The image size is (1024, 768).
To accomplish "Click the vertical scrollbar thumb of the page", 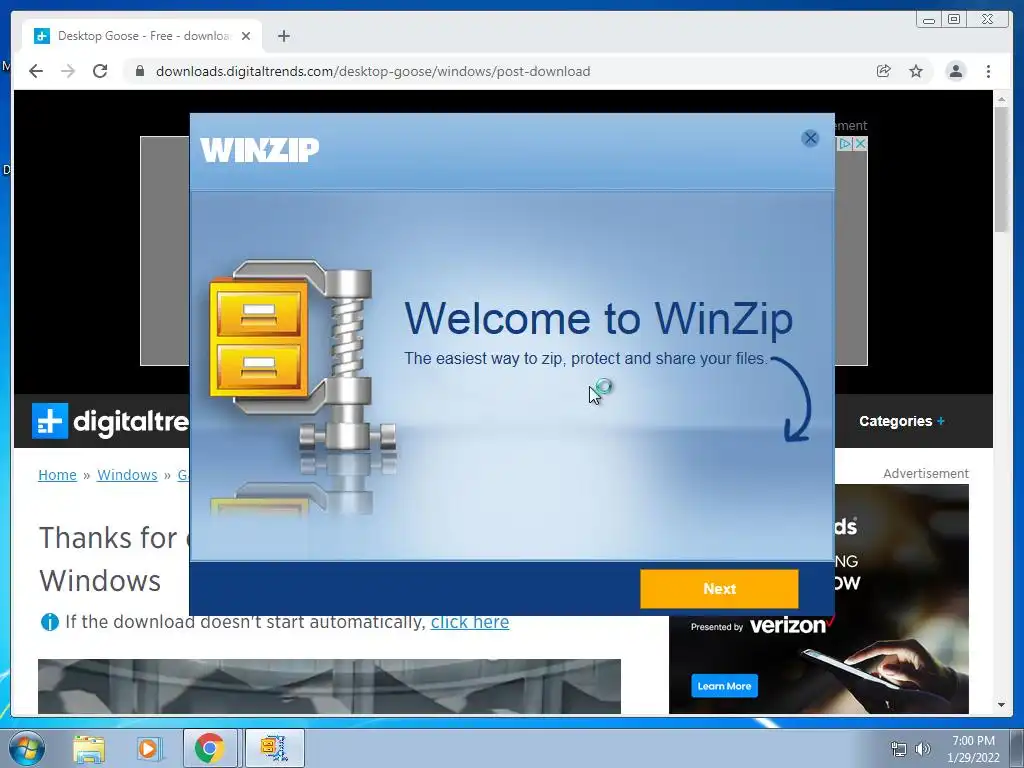I will [1001, 168].
